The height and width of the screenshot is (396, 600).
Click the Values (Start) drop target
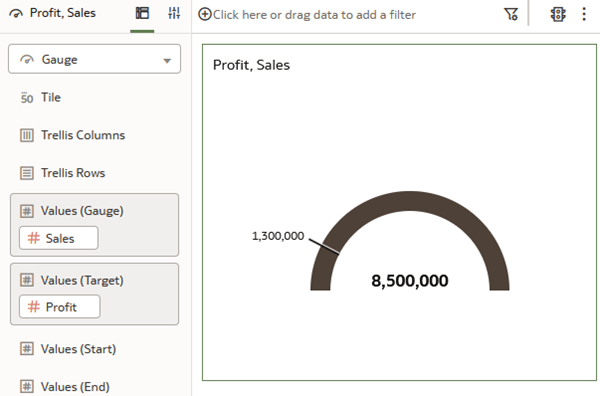tap(78, 349)
